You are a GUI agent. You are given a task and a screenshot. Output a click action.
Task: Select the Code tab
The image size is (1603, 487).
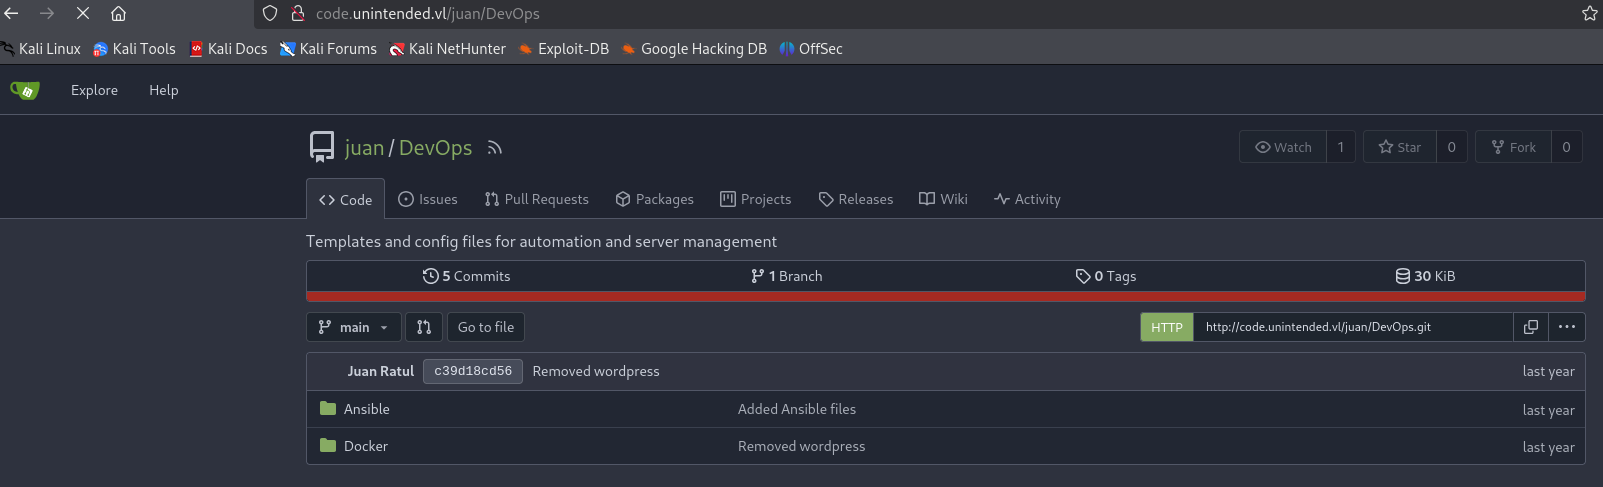(345, 200)
